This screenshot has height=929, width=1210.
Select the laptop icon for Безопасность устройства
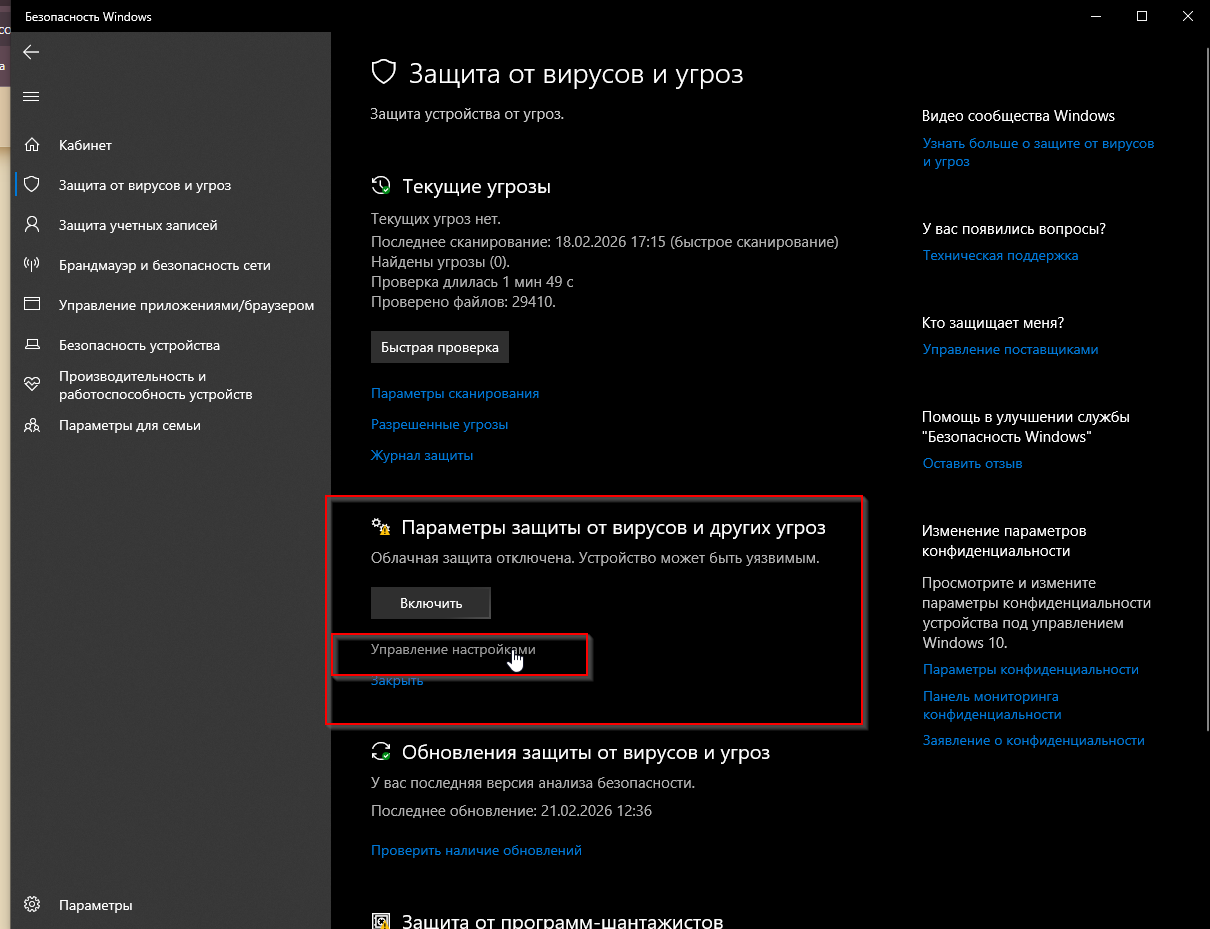(x=31, y=345)
